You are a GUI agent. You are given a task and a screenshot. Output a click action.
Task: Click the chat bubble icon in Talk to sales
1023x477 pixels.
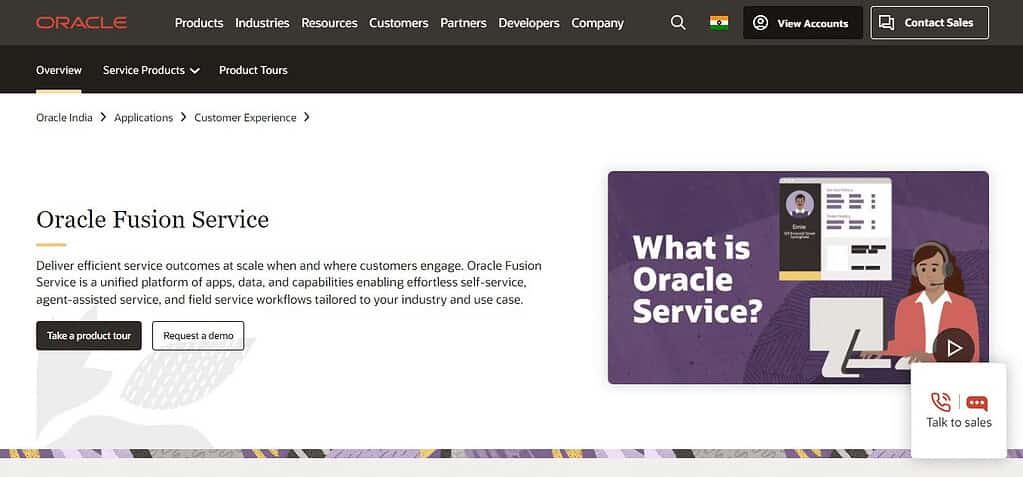pos(977,403)
